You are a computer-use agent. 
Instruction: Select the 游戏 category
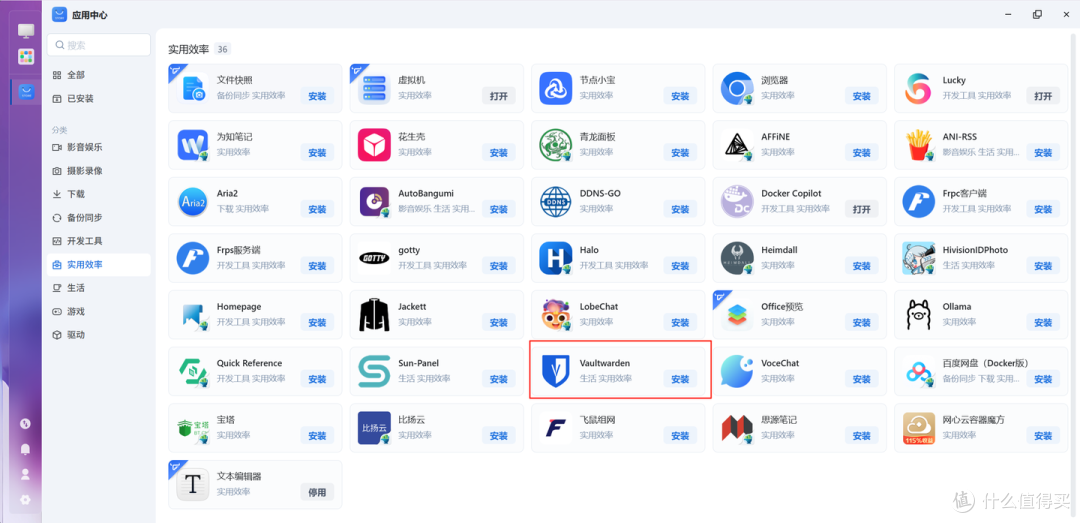tap(98, 311)
